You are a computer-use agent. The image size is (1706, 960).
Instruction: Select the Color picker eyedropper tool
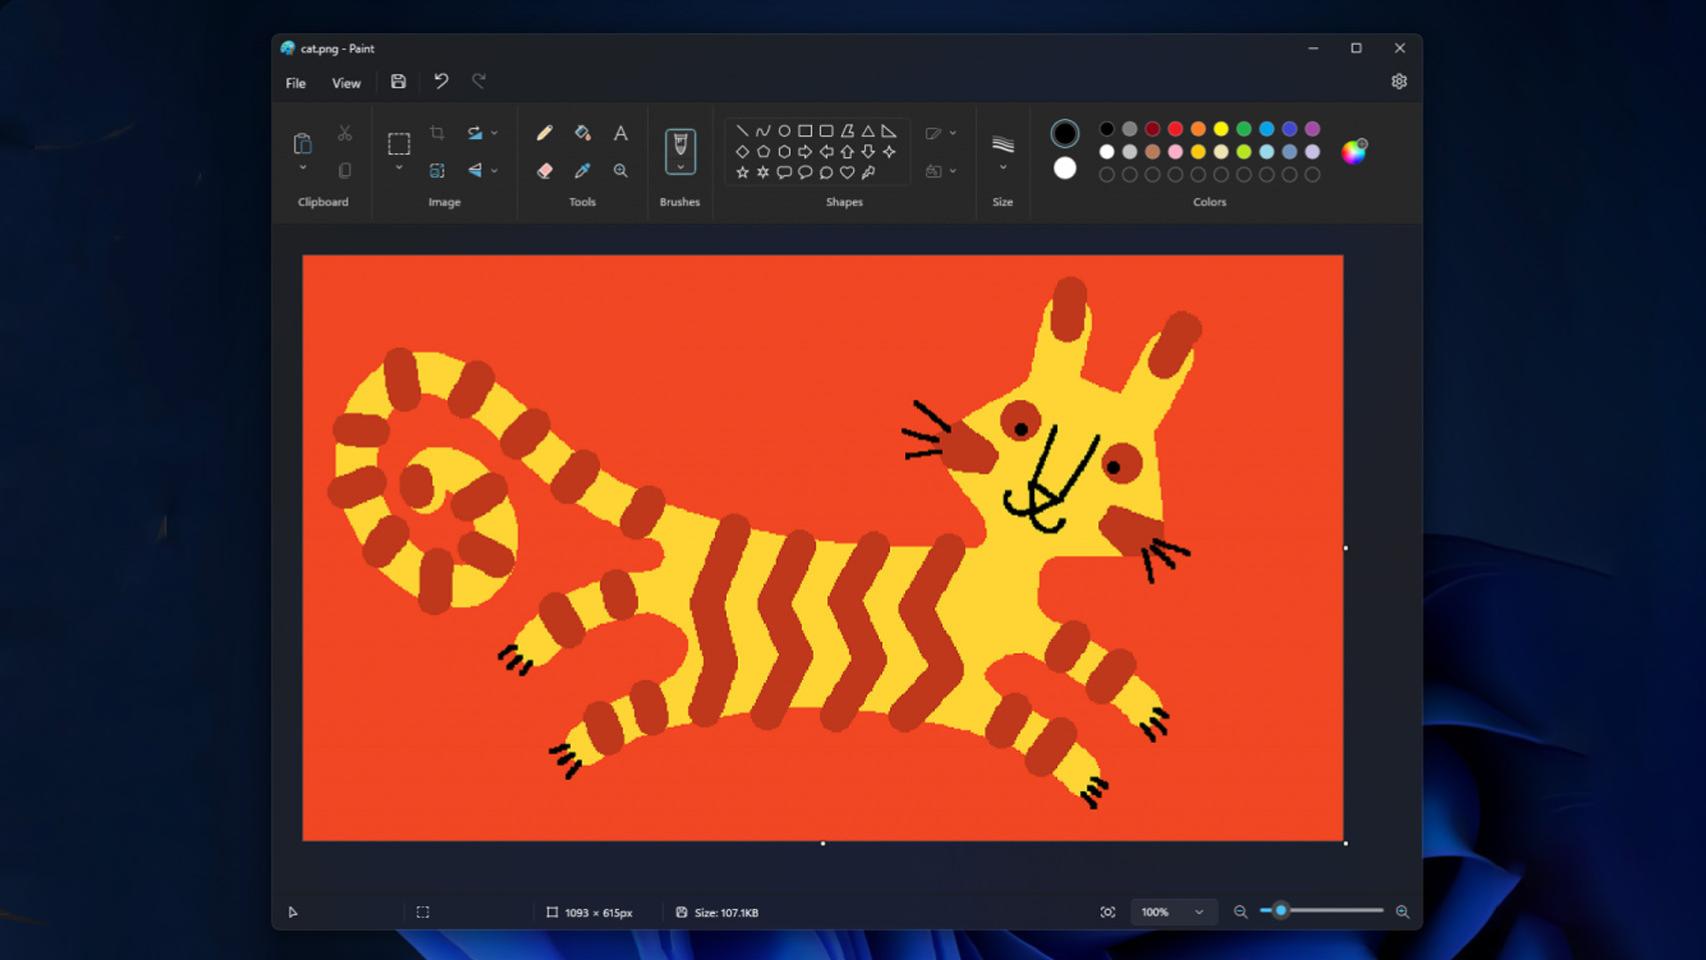(x=582, y=171)
